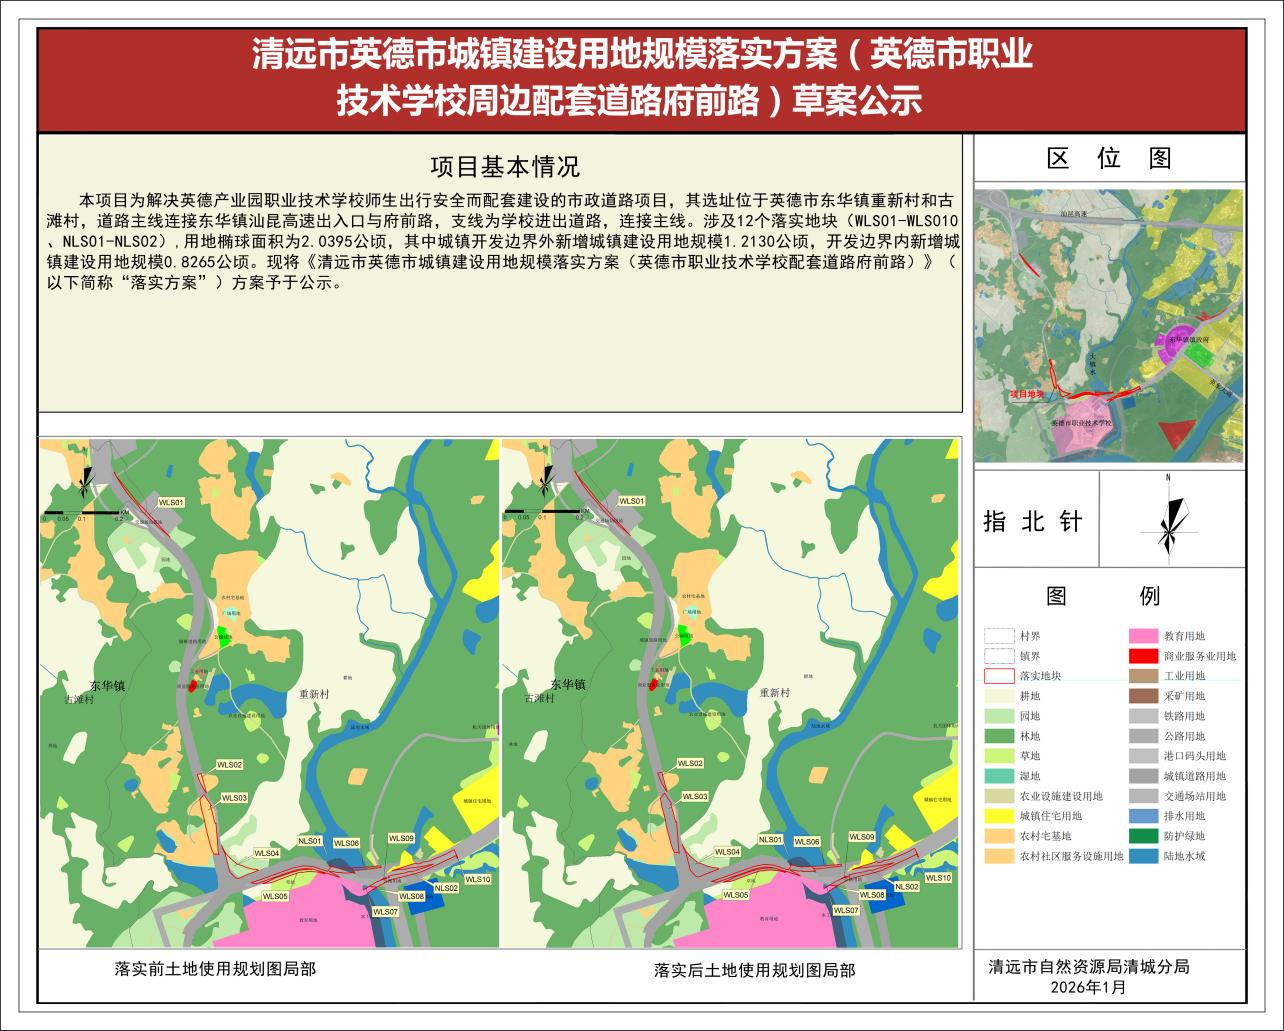Pick the blue 陆地水域 legend swatch
This screenshot has height=1031, width=1284.
(x=1143, y=856)
